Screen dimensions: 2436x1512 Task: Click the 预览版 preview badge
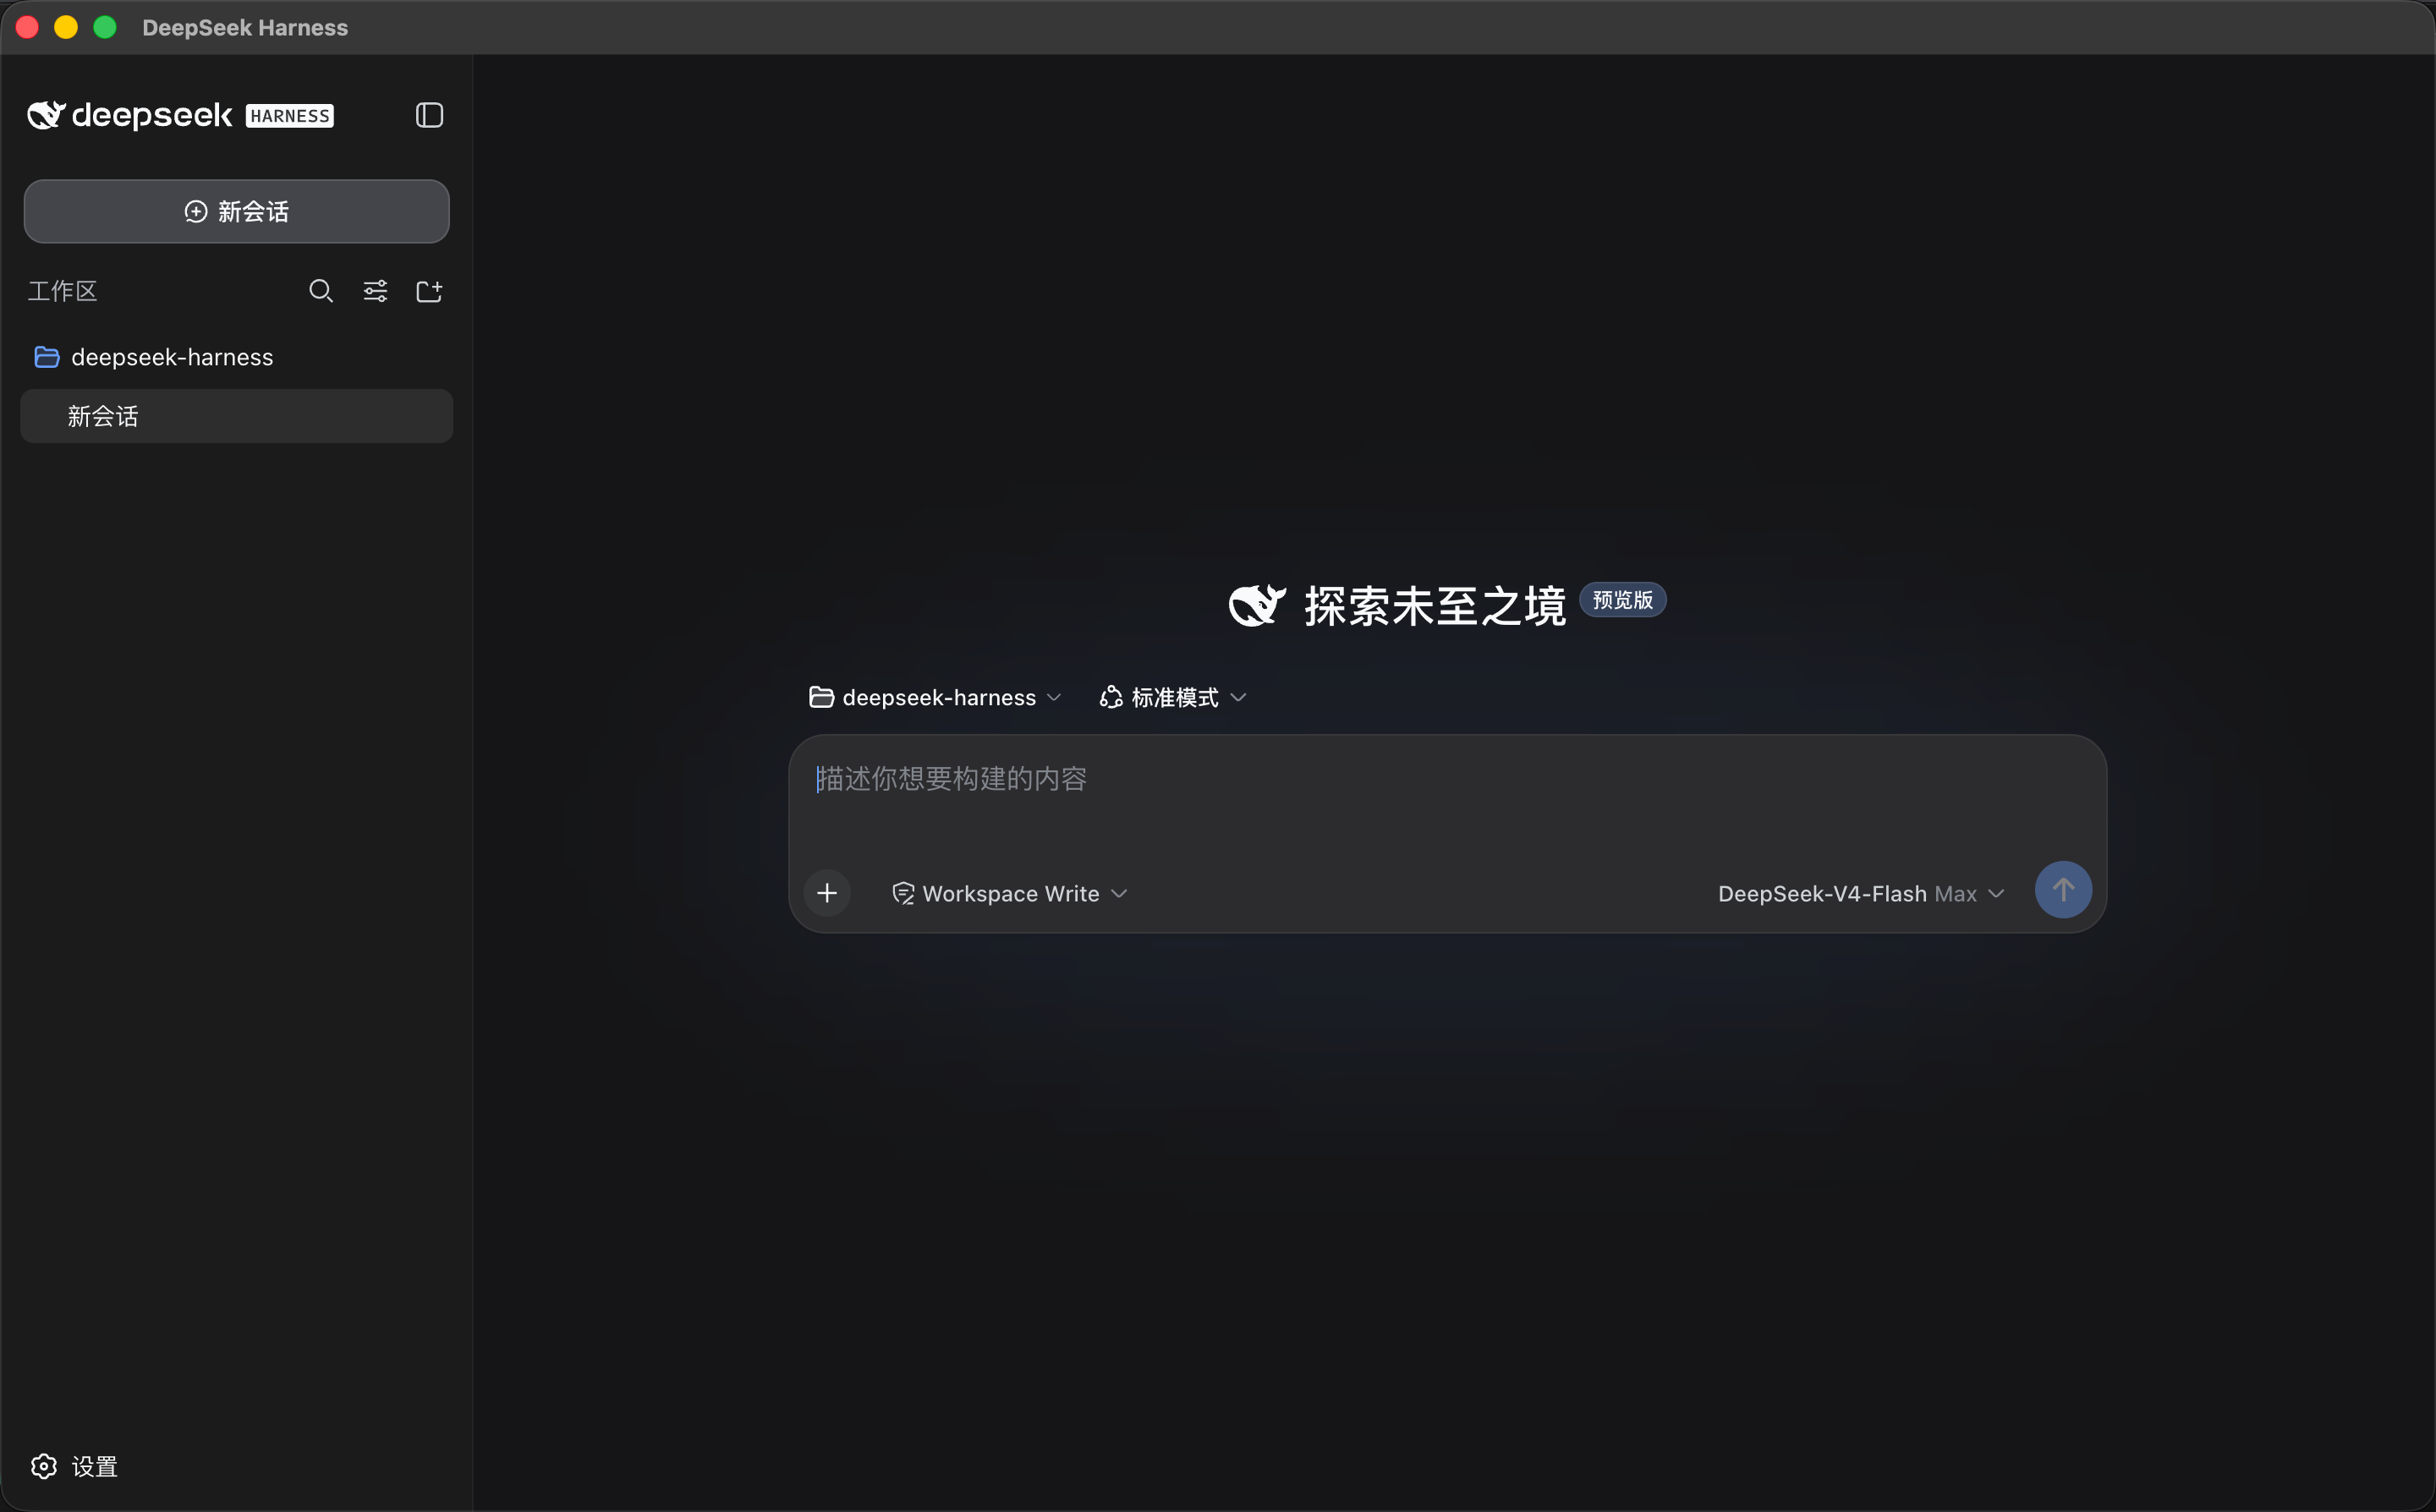[1622, 600]
